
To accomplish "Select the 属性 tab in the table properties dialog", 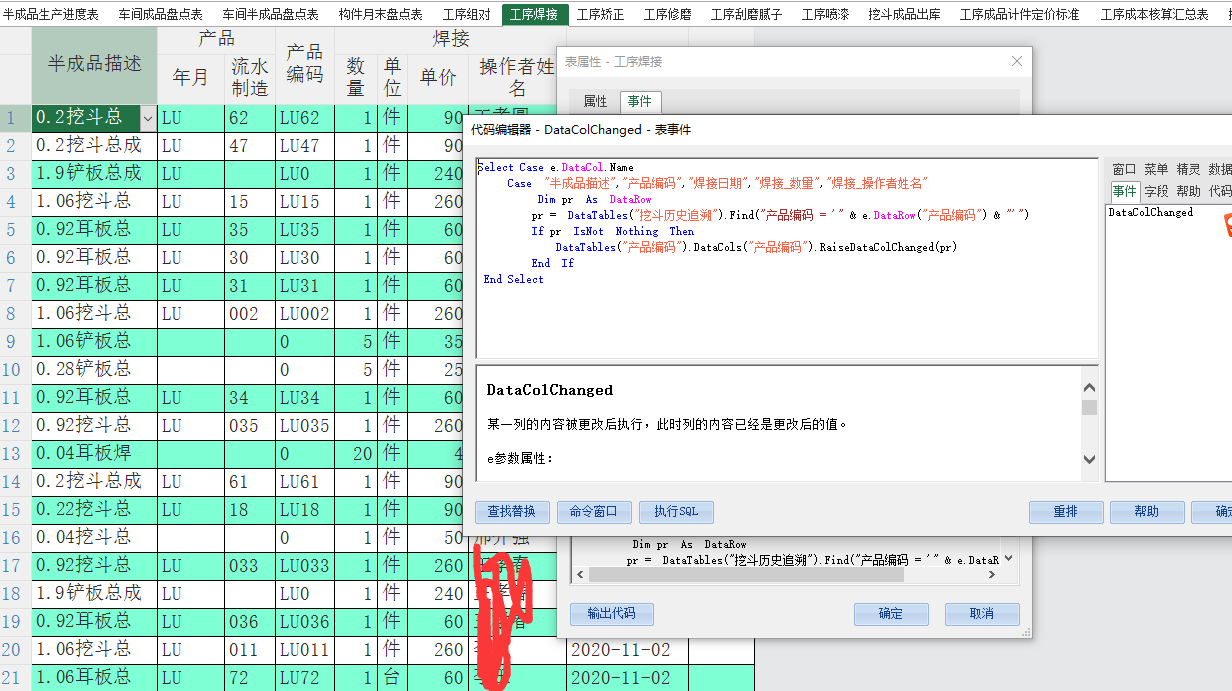I will coord(595,101).
